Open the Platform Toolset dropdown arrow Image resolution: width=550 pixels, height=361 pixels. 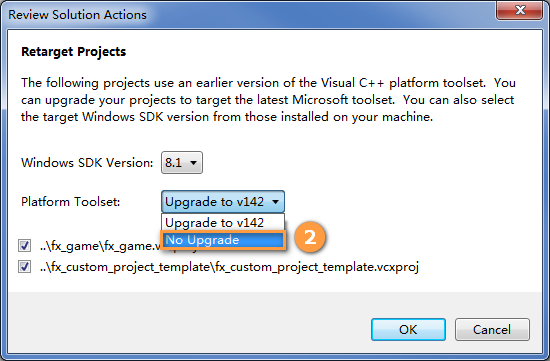click(x=276, y=202)
